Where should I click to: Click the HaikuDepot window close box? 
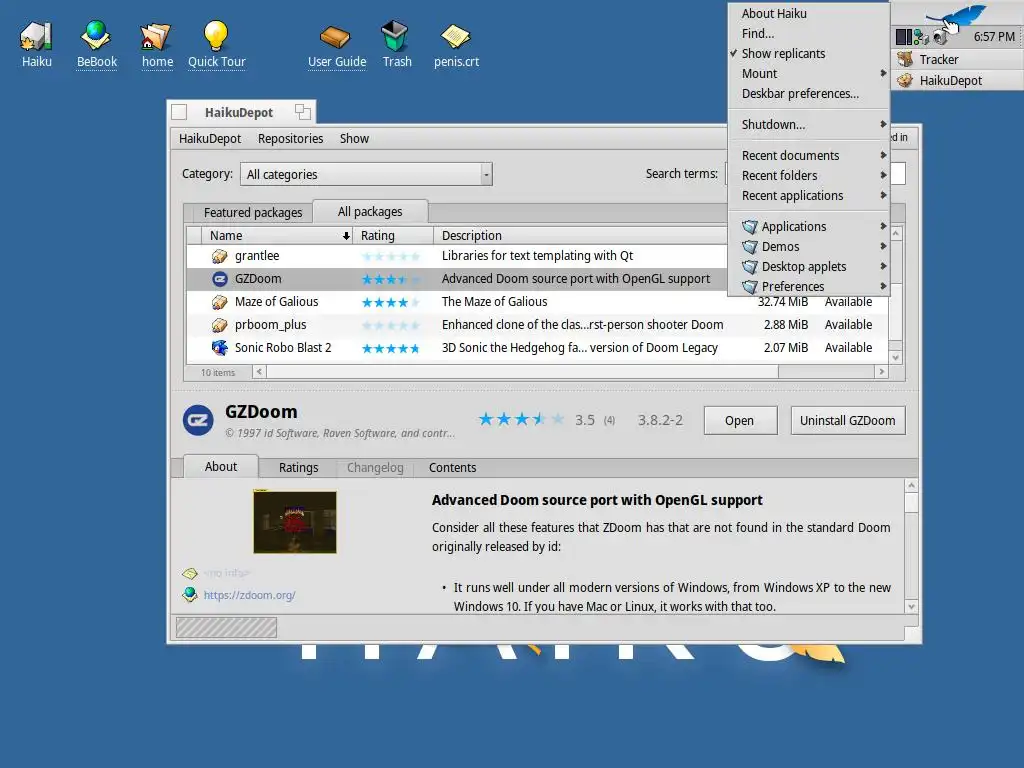click(179, 112)
